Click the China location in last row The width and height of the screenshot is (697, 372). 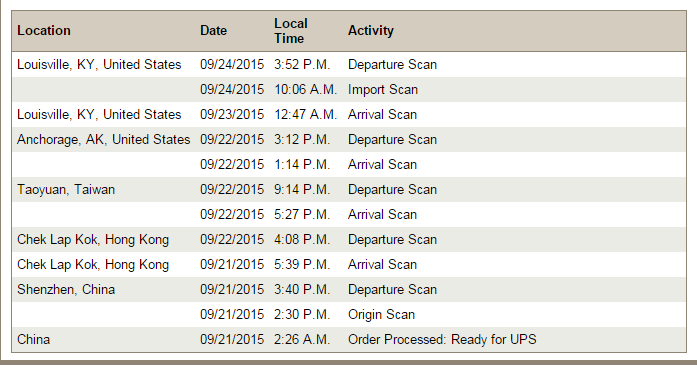(33, 340)
